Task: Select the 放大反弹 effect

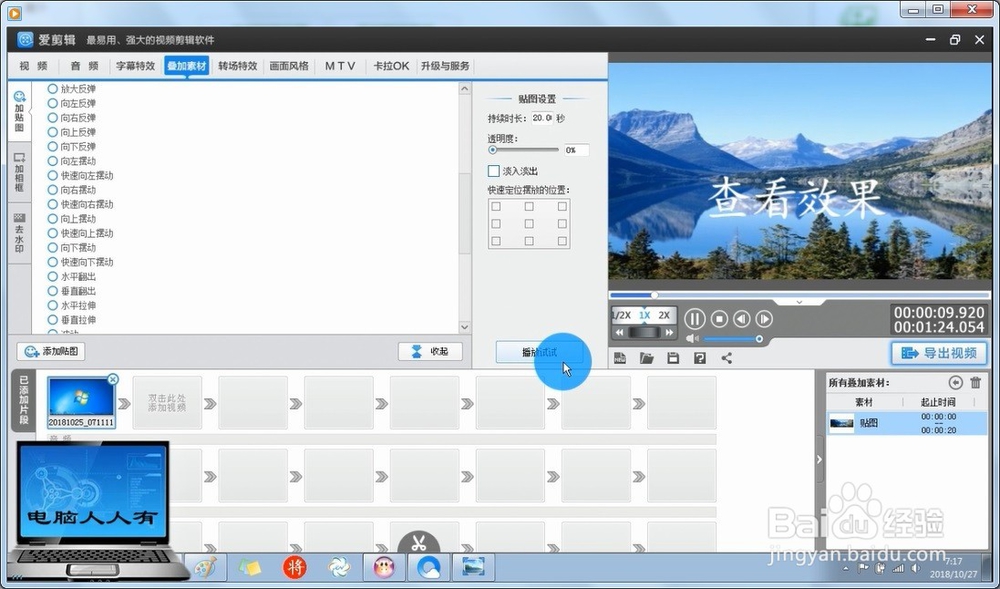Action: point(72,89)
